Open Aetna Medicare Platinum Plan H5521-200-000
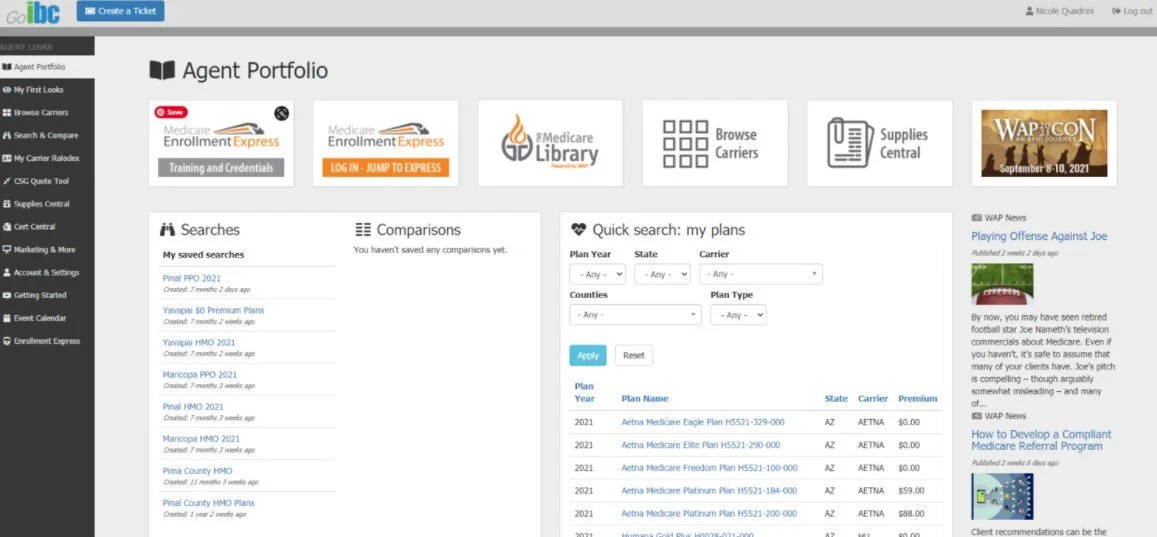The image size is (1157, 537). coord(709,514)
